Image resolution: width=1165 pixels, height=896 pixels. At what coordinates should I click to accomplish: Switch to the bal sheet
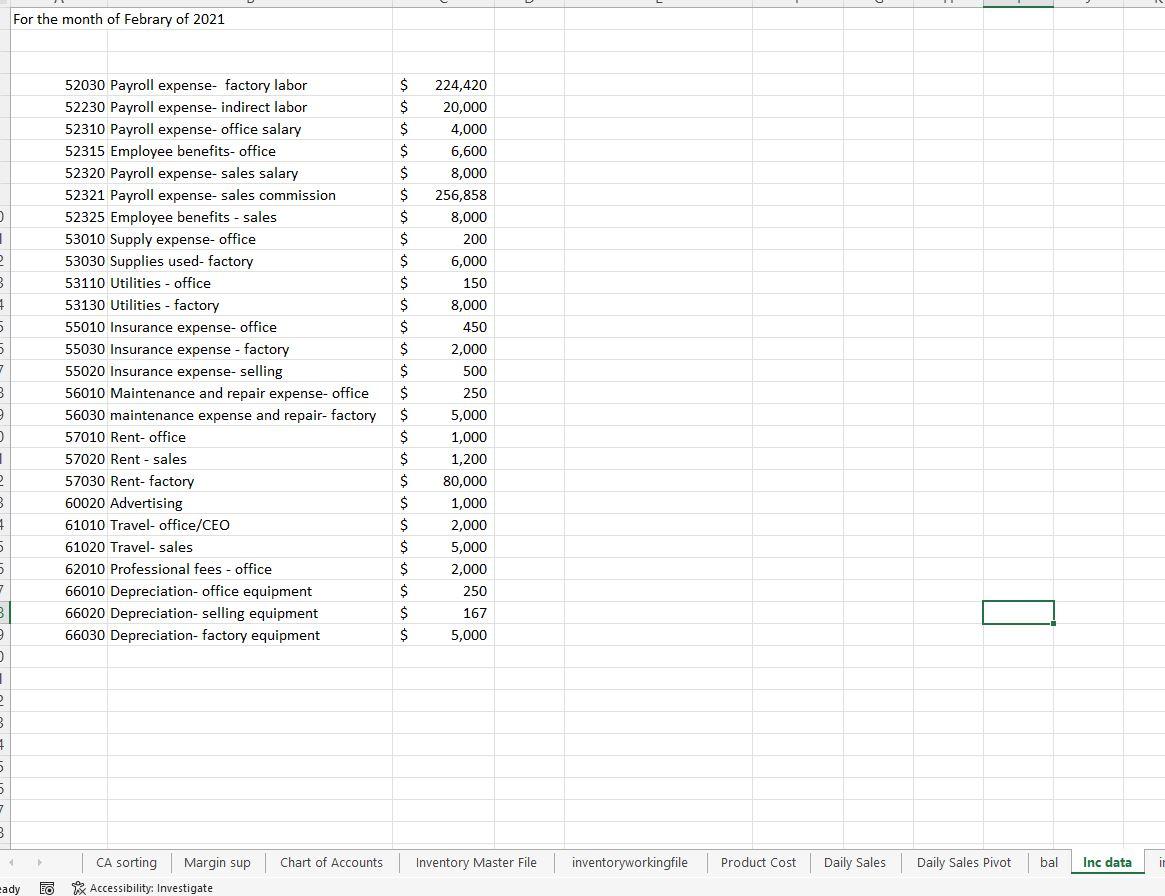pyautogui.click(x=1048, y=862)
